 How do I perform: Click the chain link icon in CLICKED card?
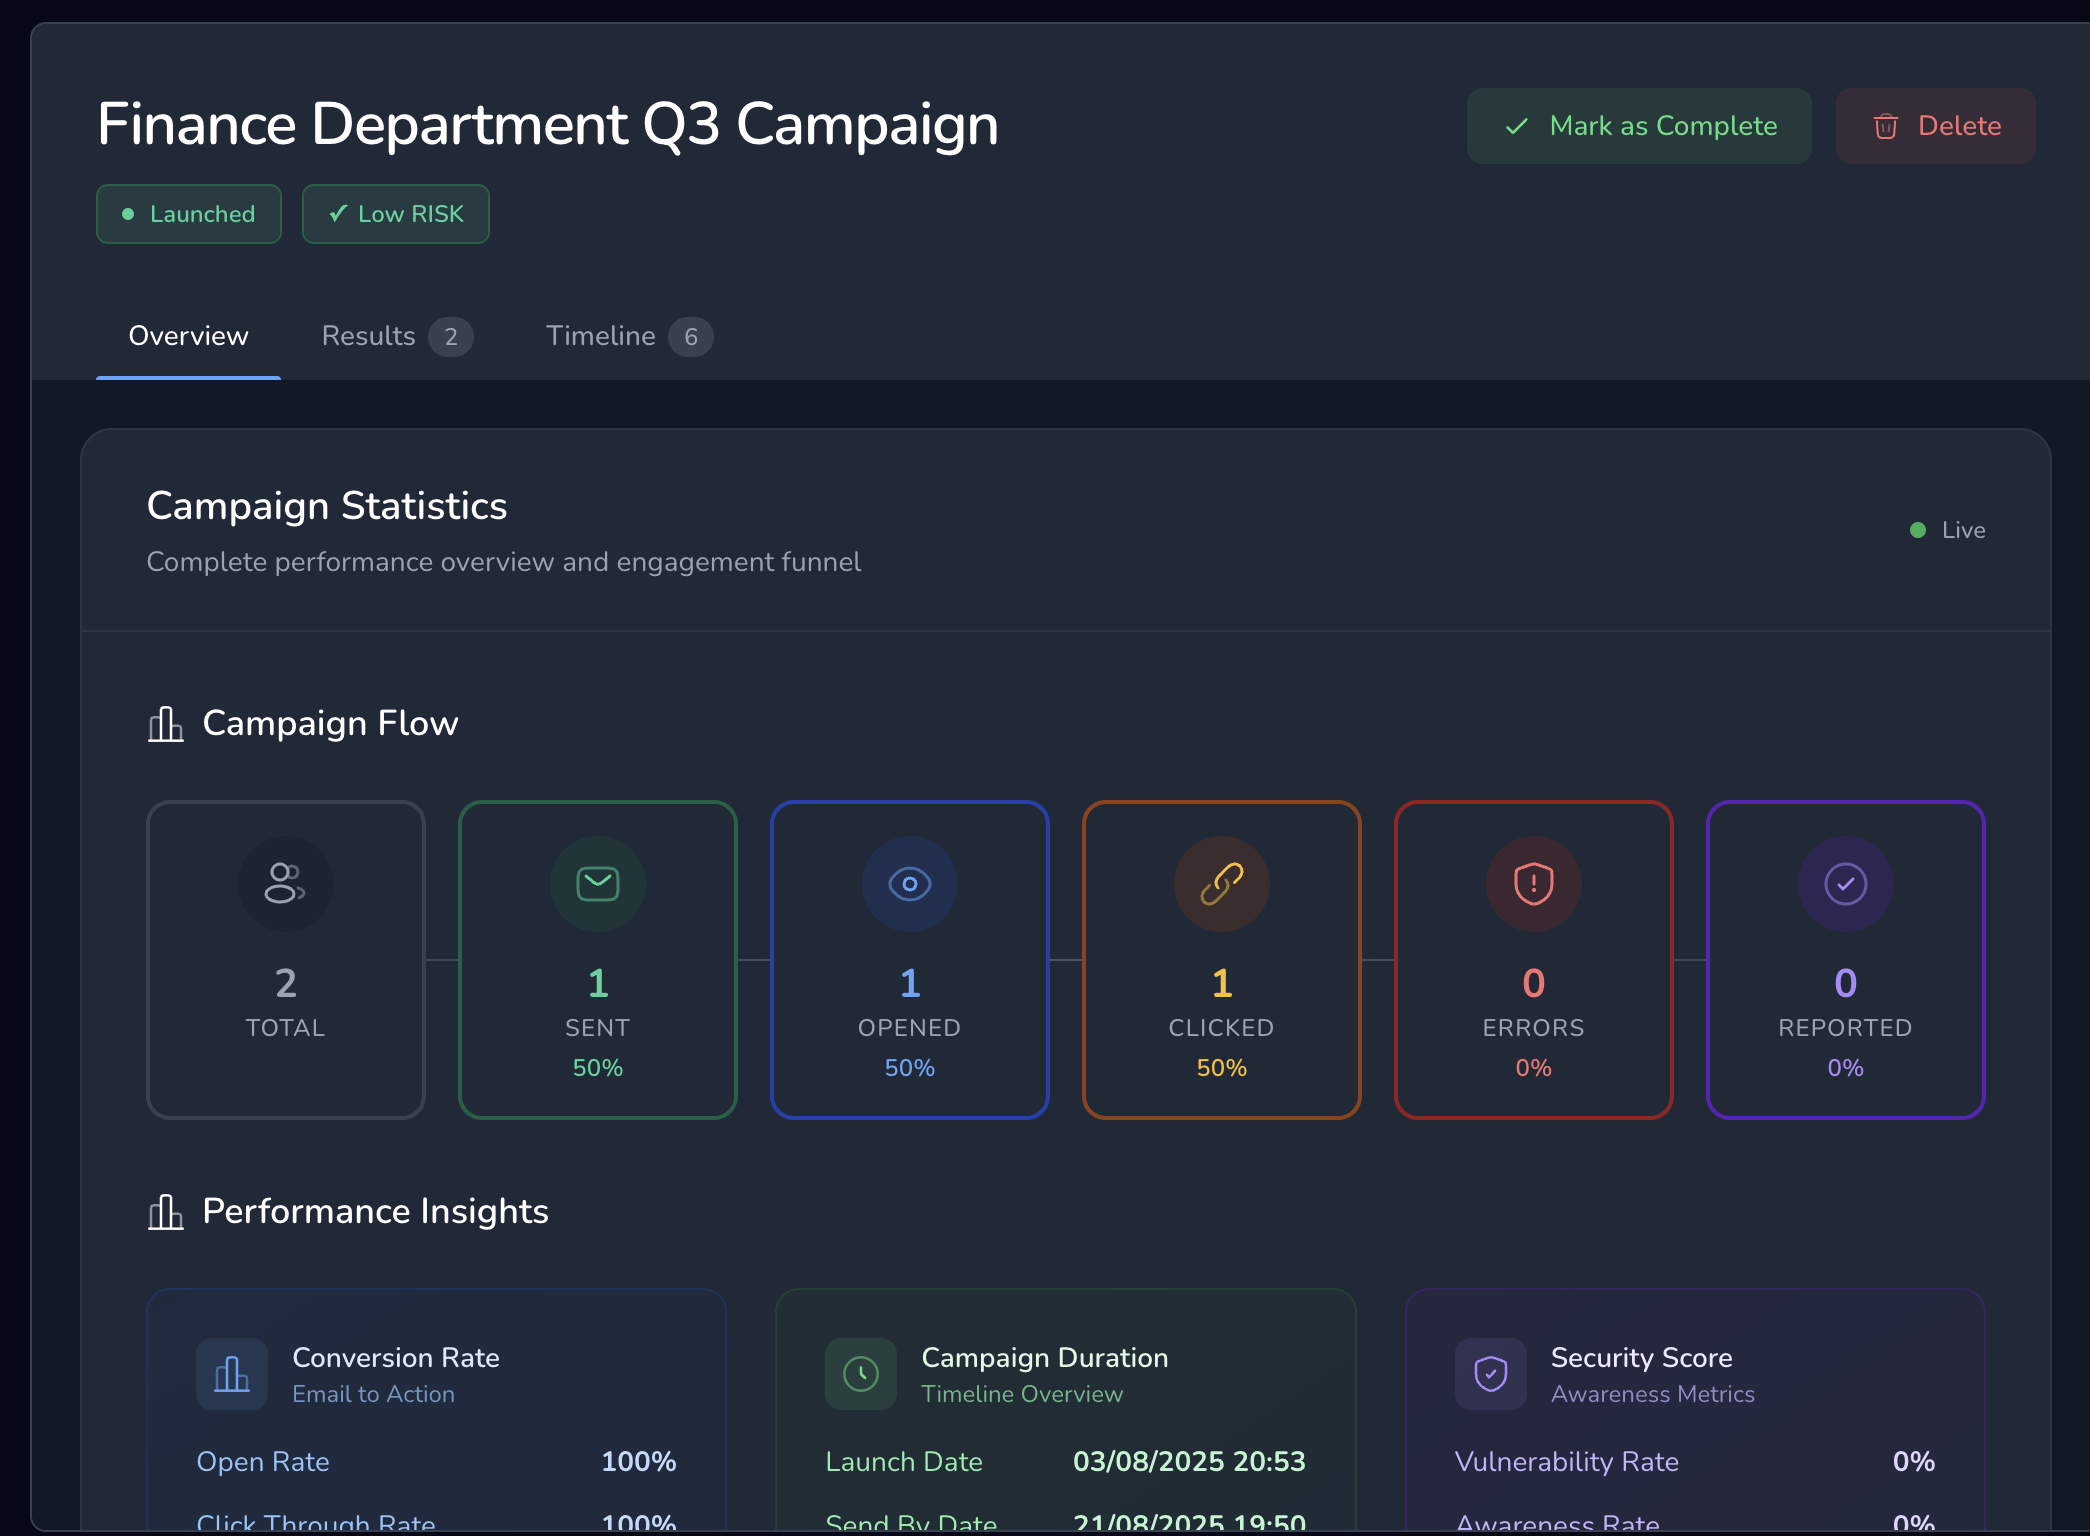[1222, 884]
